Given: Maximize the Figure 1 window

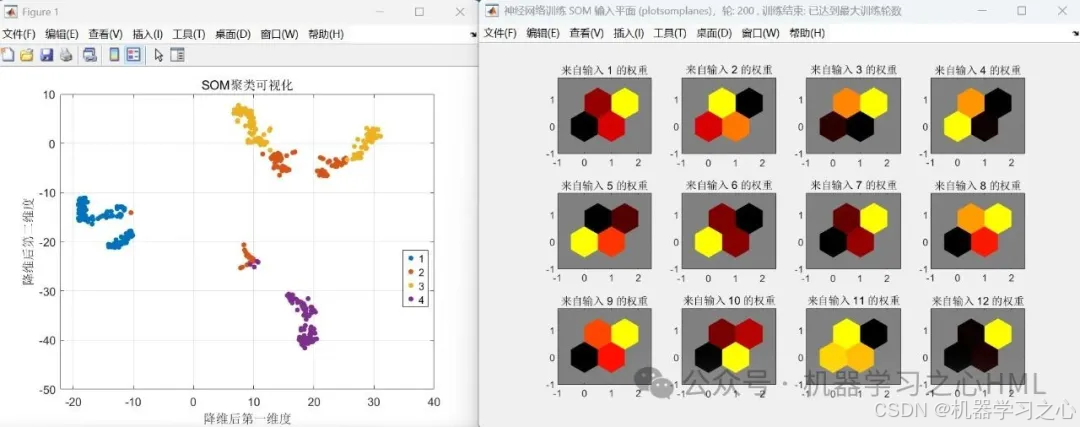Looking at the screenshot, I should coord(419,12).
